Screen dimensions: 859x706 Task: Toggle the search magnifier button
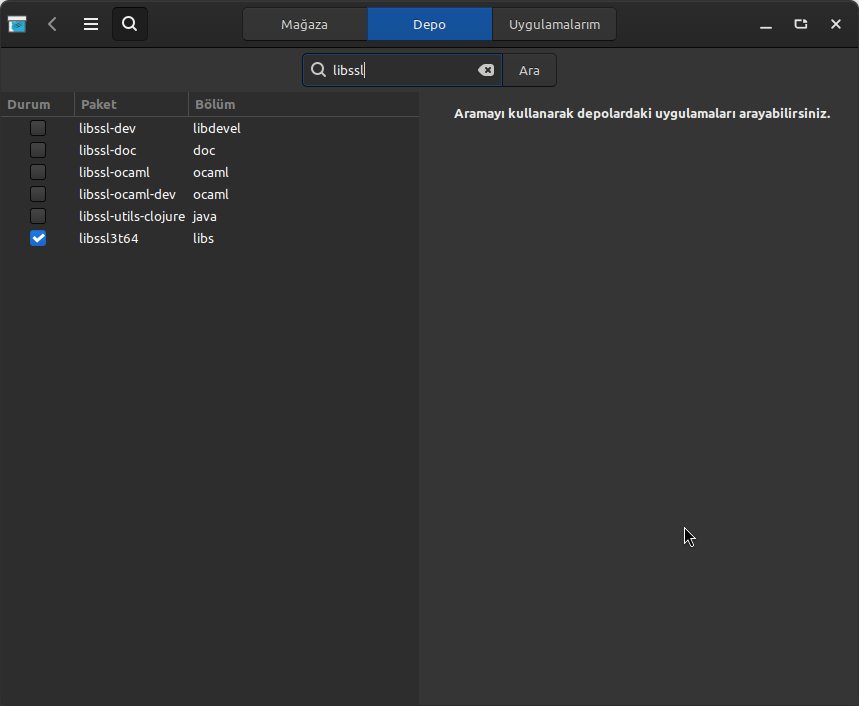pyautogui.click(x=130, y=24)
